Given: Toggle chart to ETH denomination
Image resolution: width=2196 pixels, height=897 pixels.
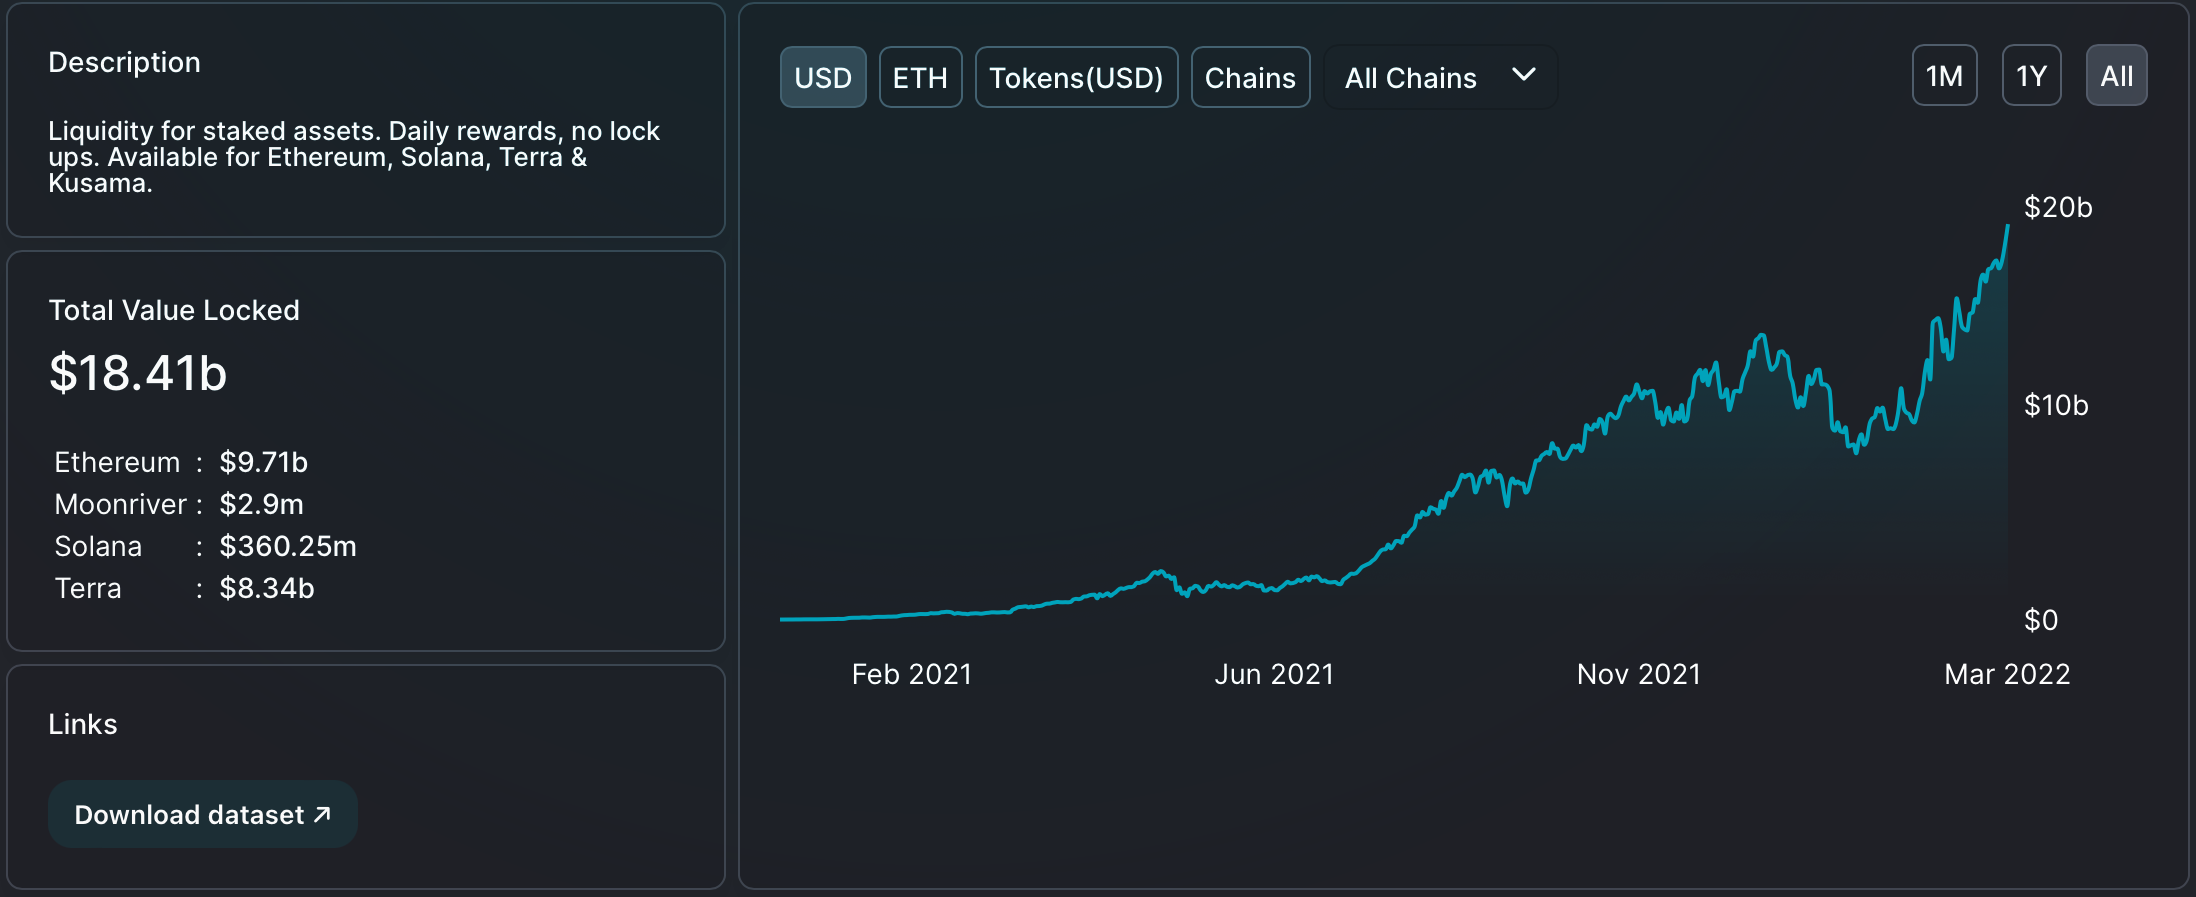Looking at the screenshot, I should (920, 77).
